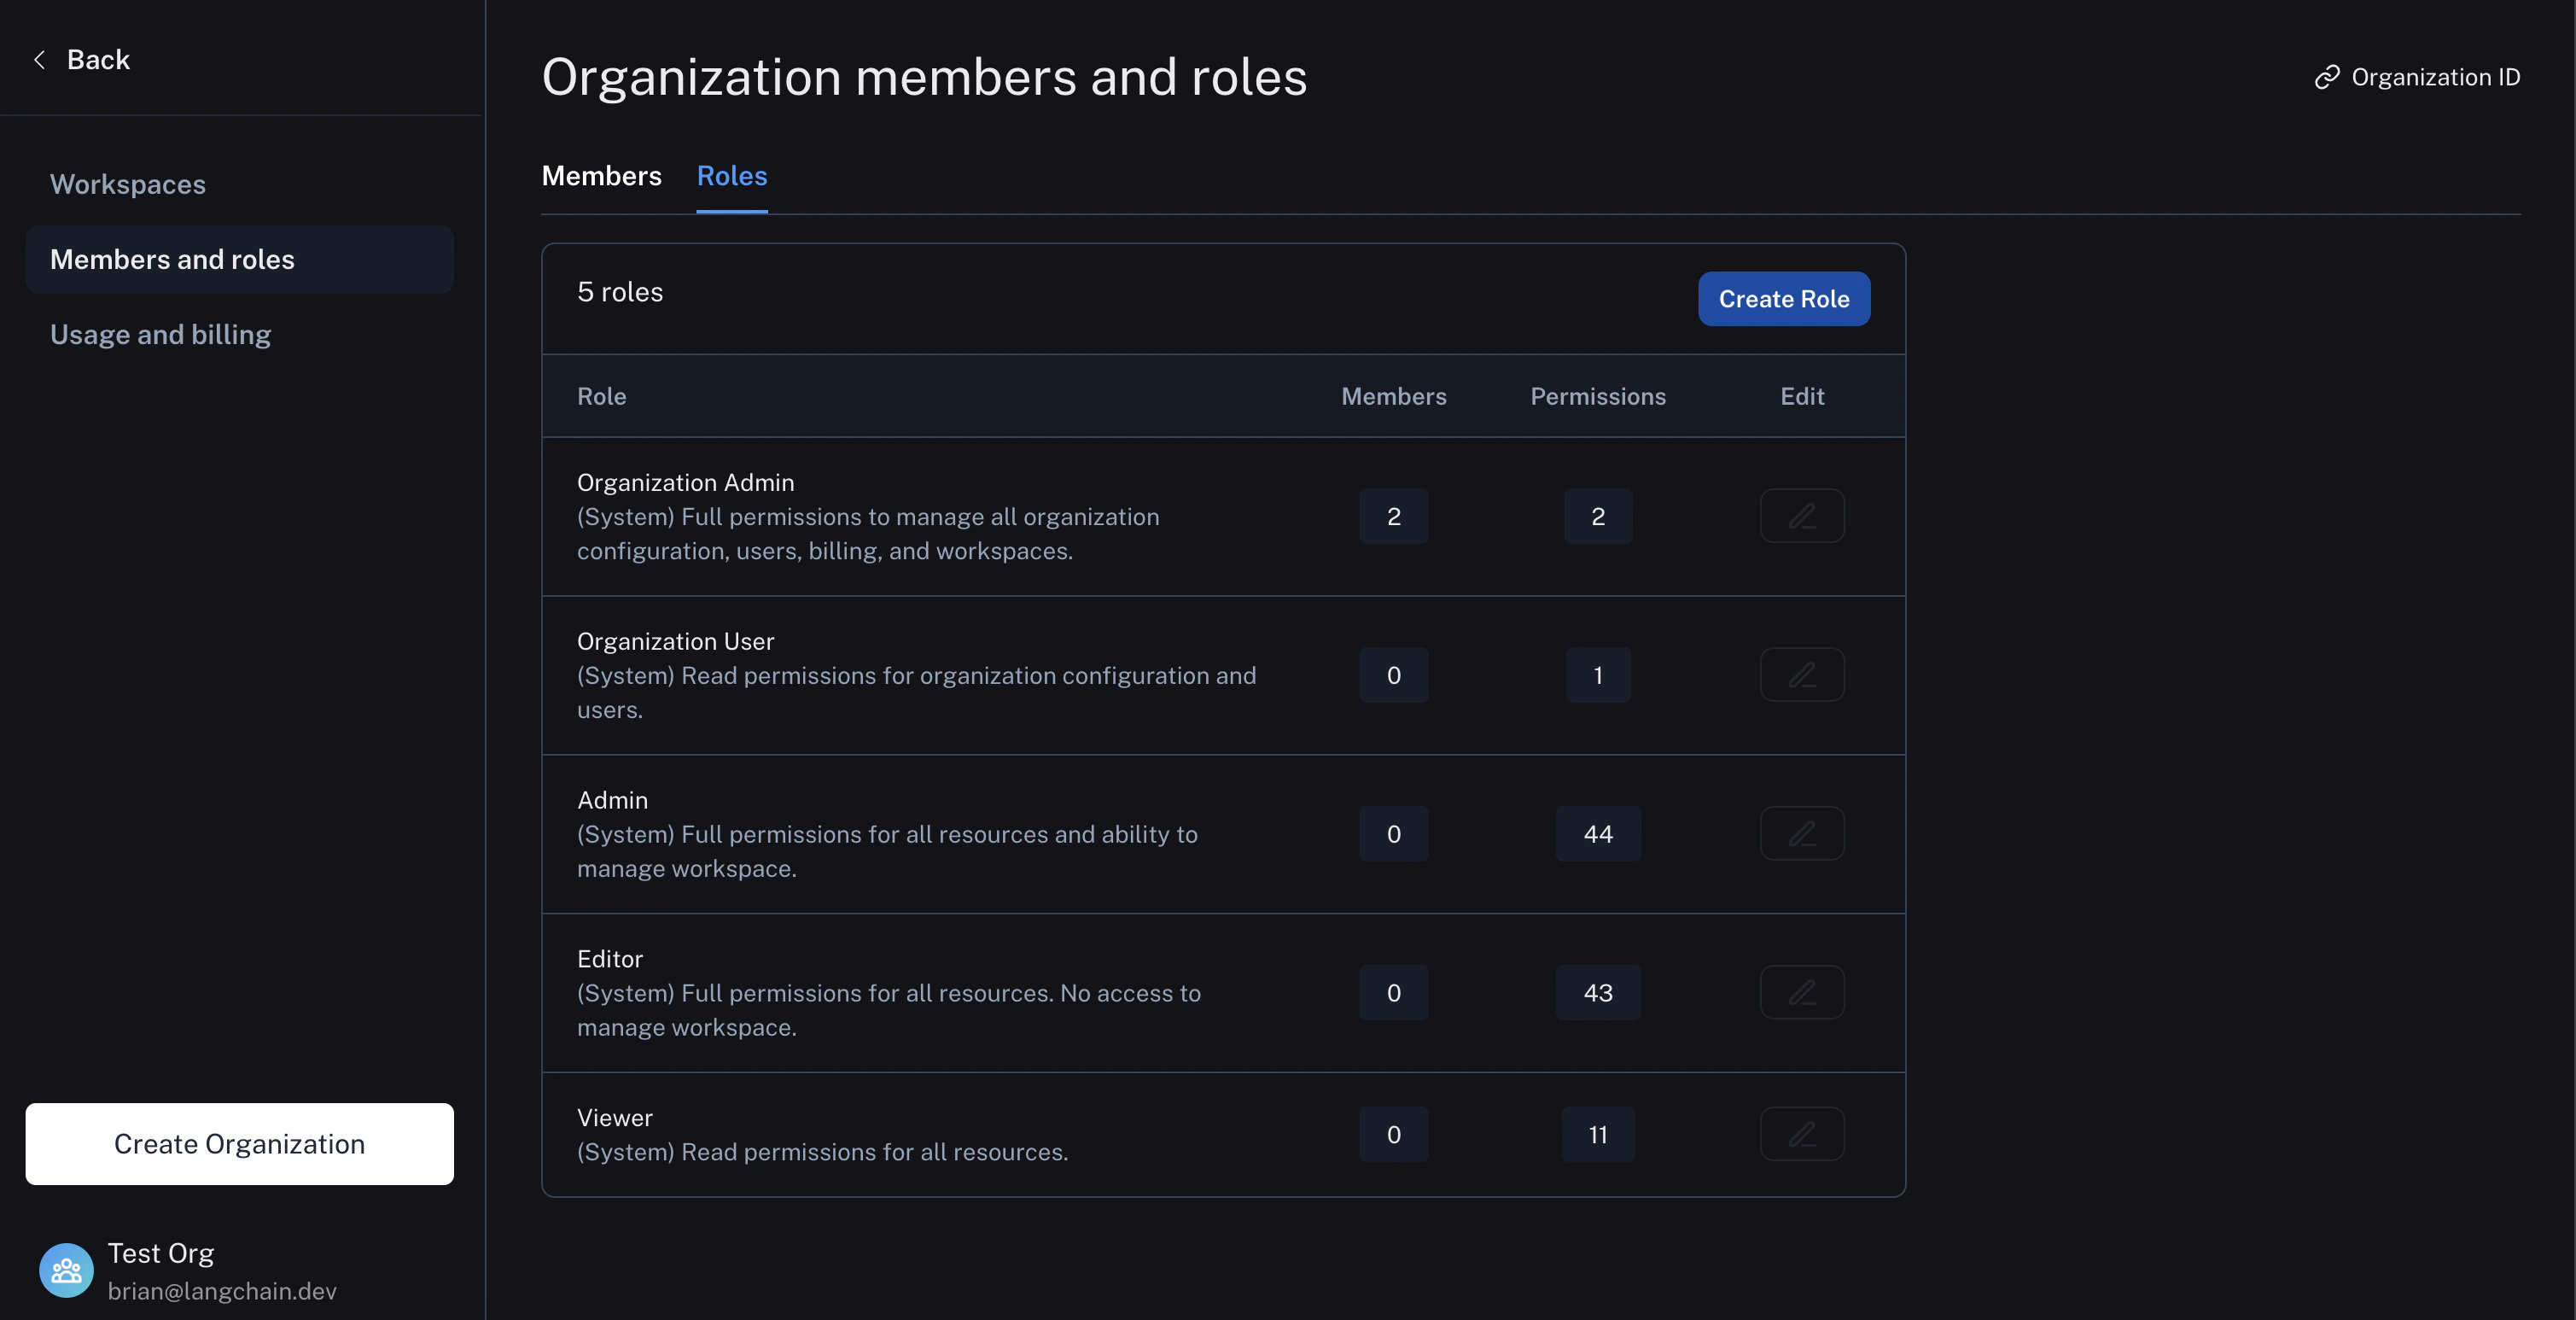
Task: Click the Create Role button
Action: point(1783,298)
